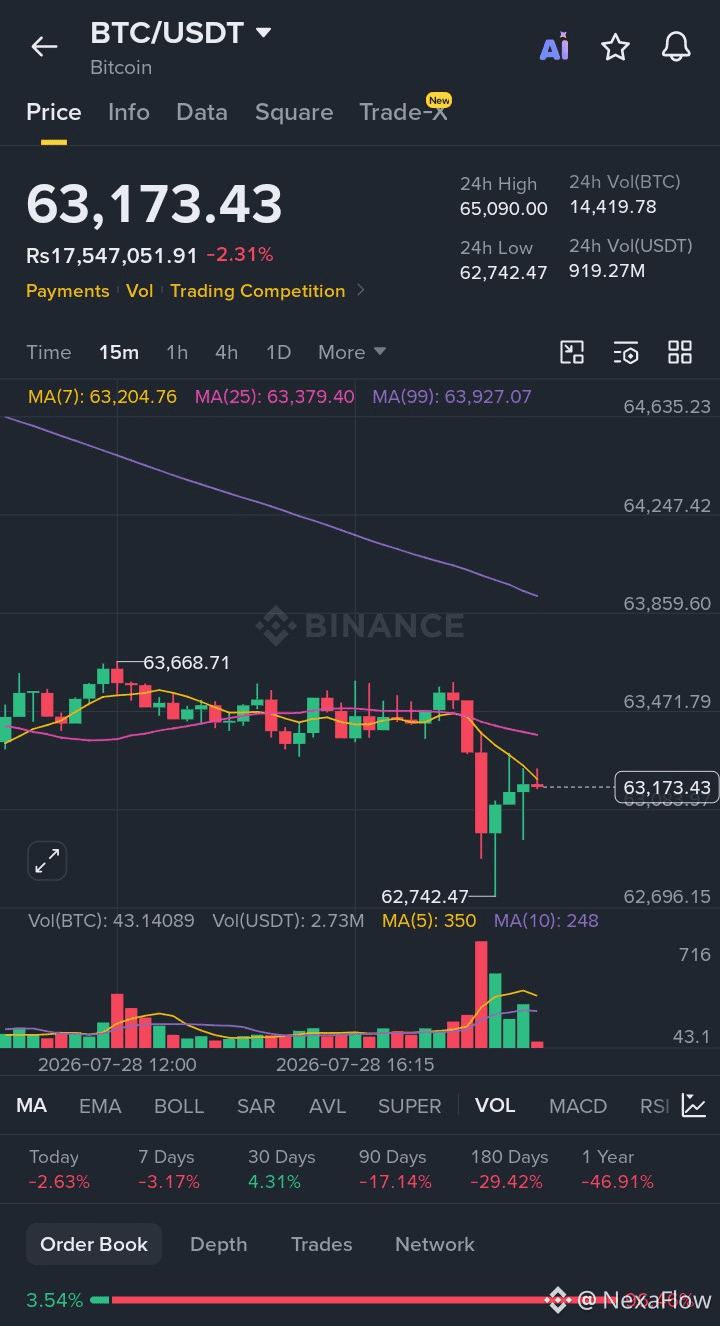
Task: Toggle the EMA indicator
Action: 100,1106
